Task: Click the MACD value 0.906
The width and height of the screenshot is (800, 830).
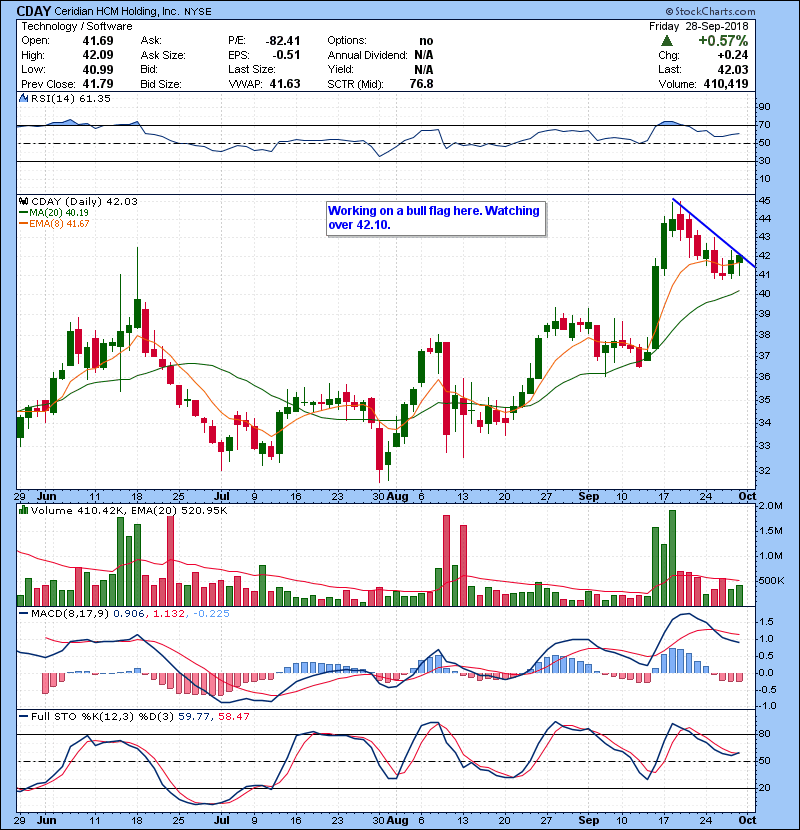Action: click(x=129, y=614)
